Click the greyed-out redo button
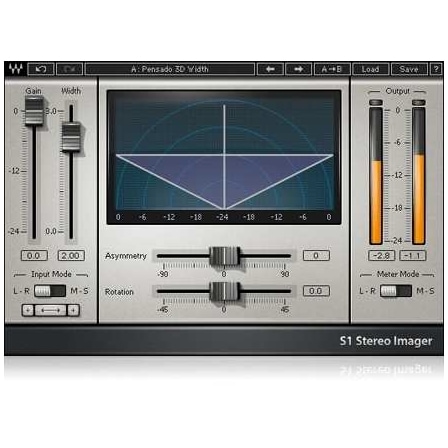This screenshot has height=448, width=448. pos(69,69)
